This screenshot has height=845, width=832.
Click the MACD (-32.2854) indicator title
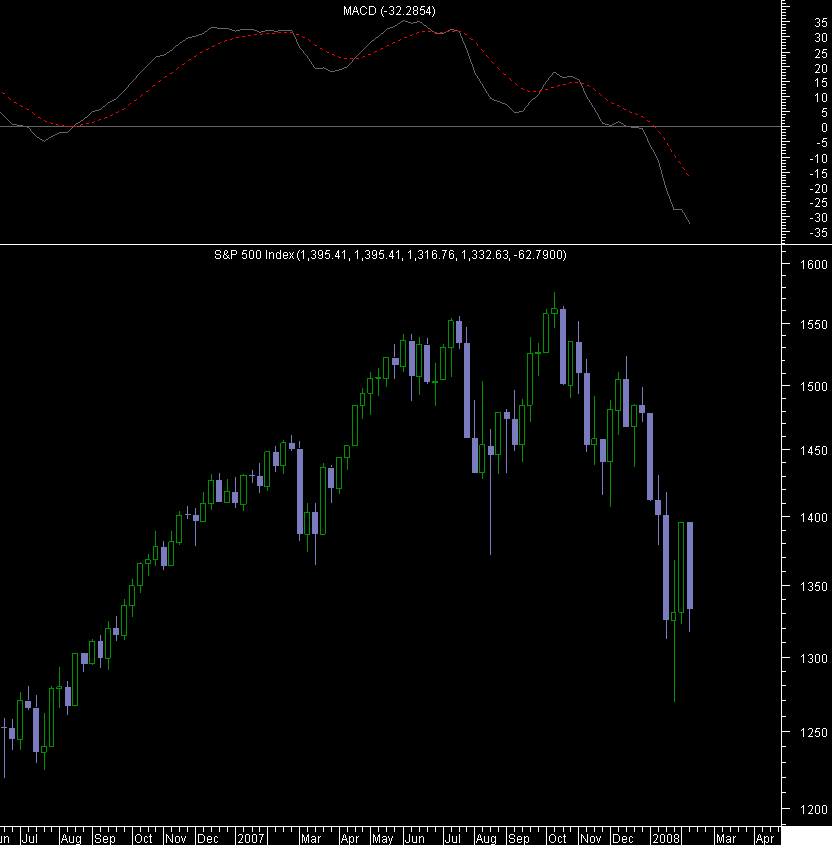point(389,11)
